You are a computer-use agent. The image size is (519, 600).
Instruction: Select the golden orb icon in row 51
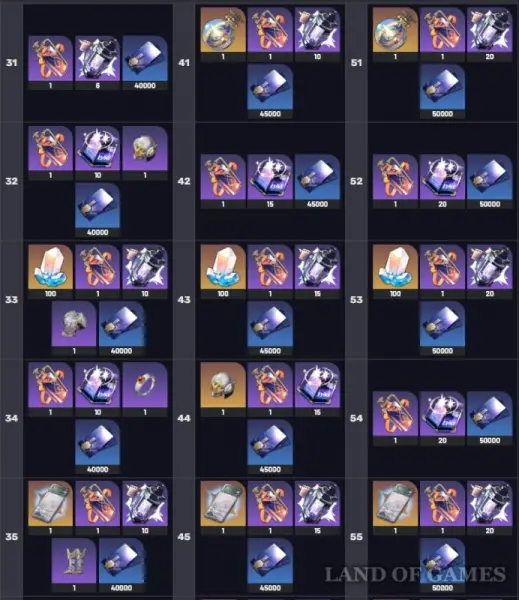coord(395,29)
